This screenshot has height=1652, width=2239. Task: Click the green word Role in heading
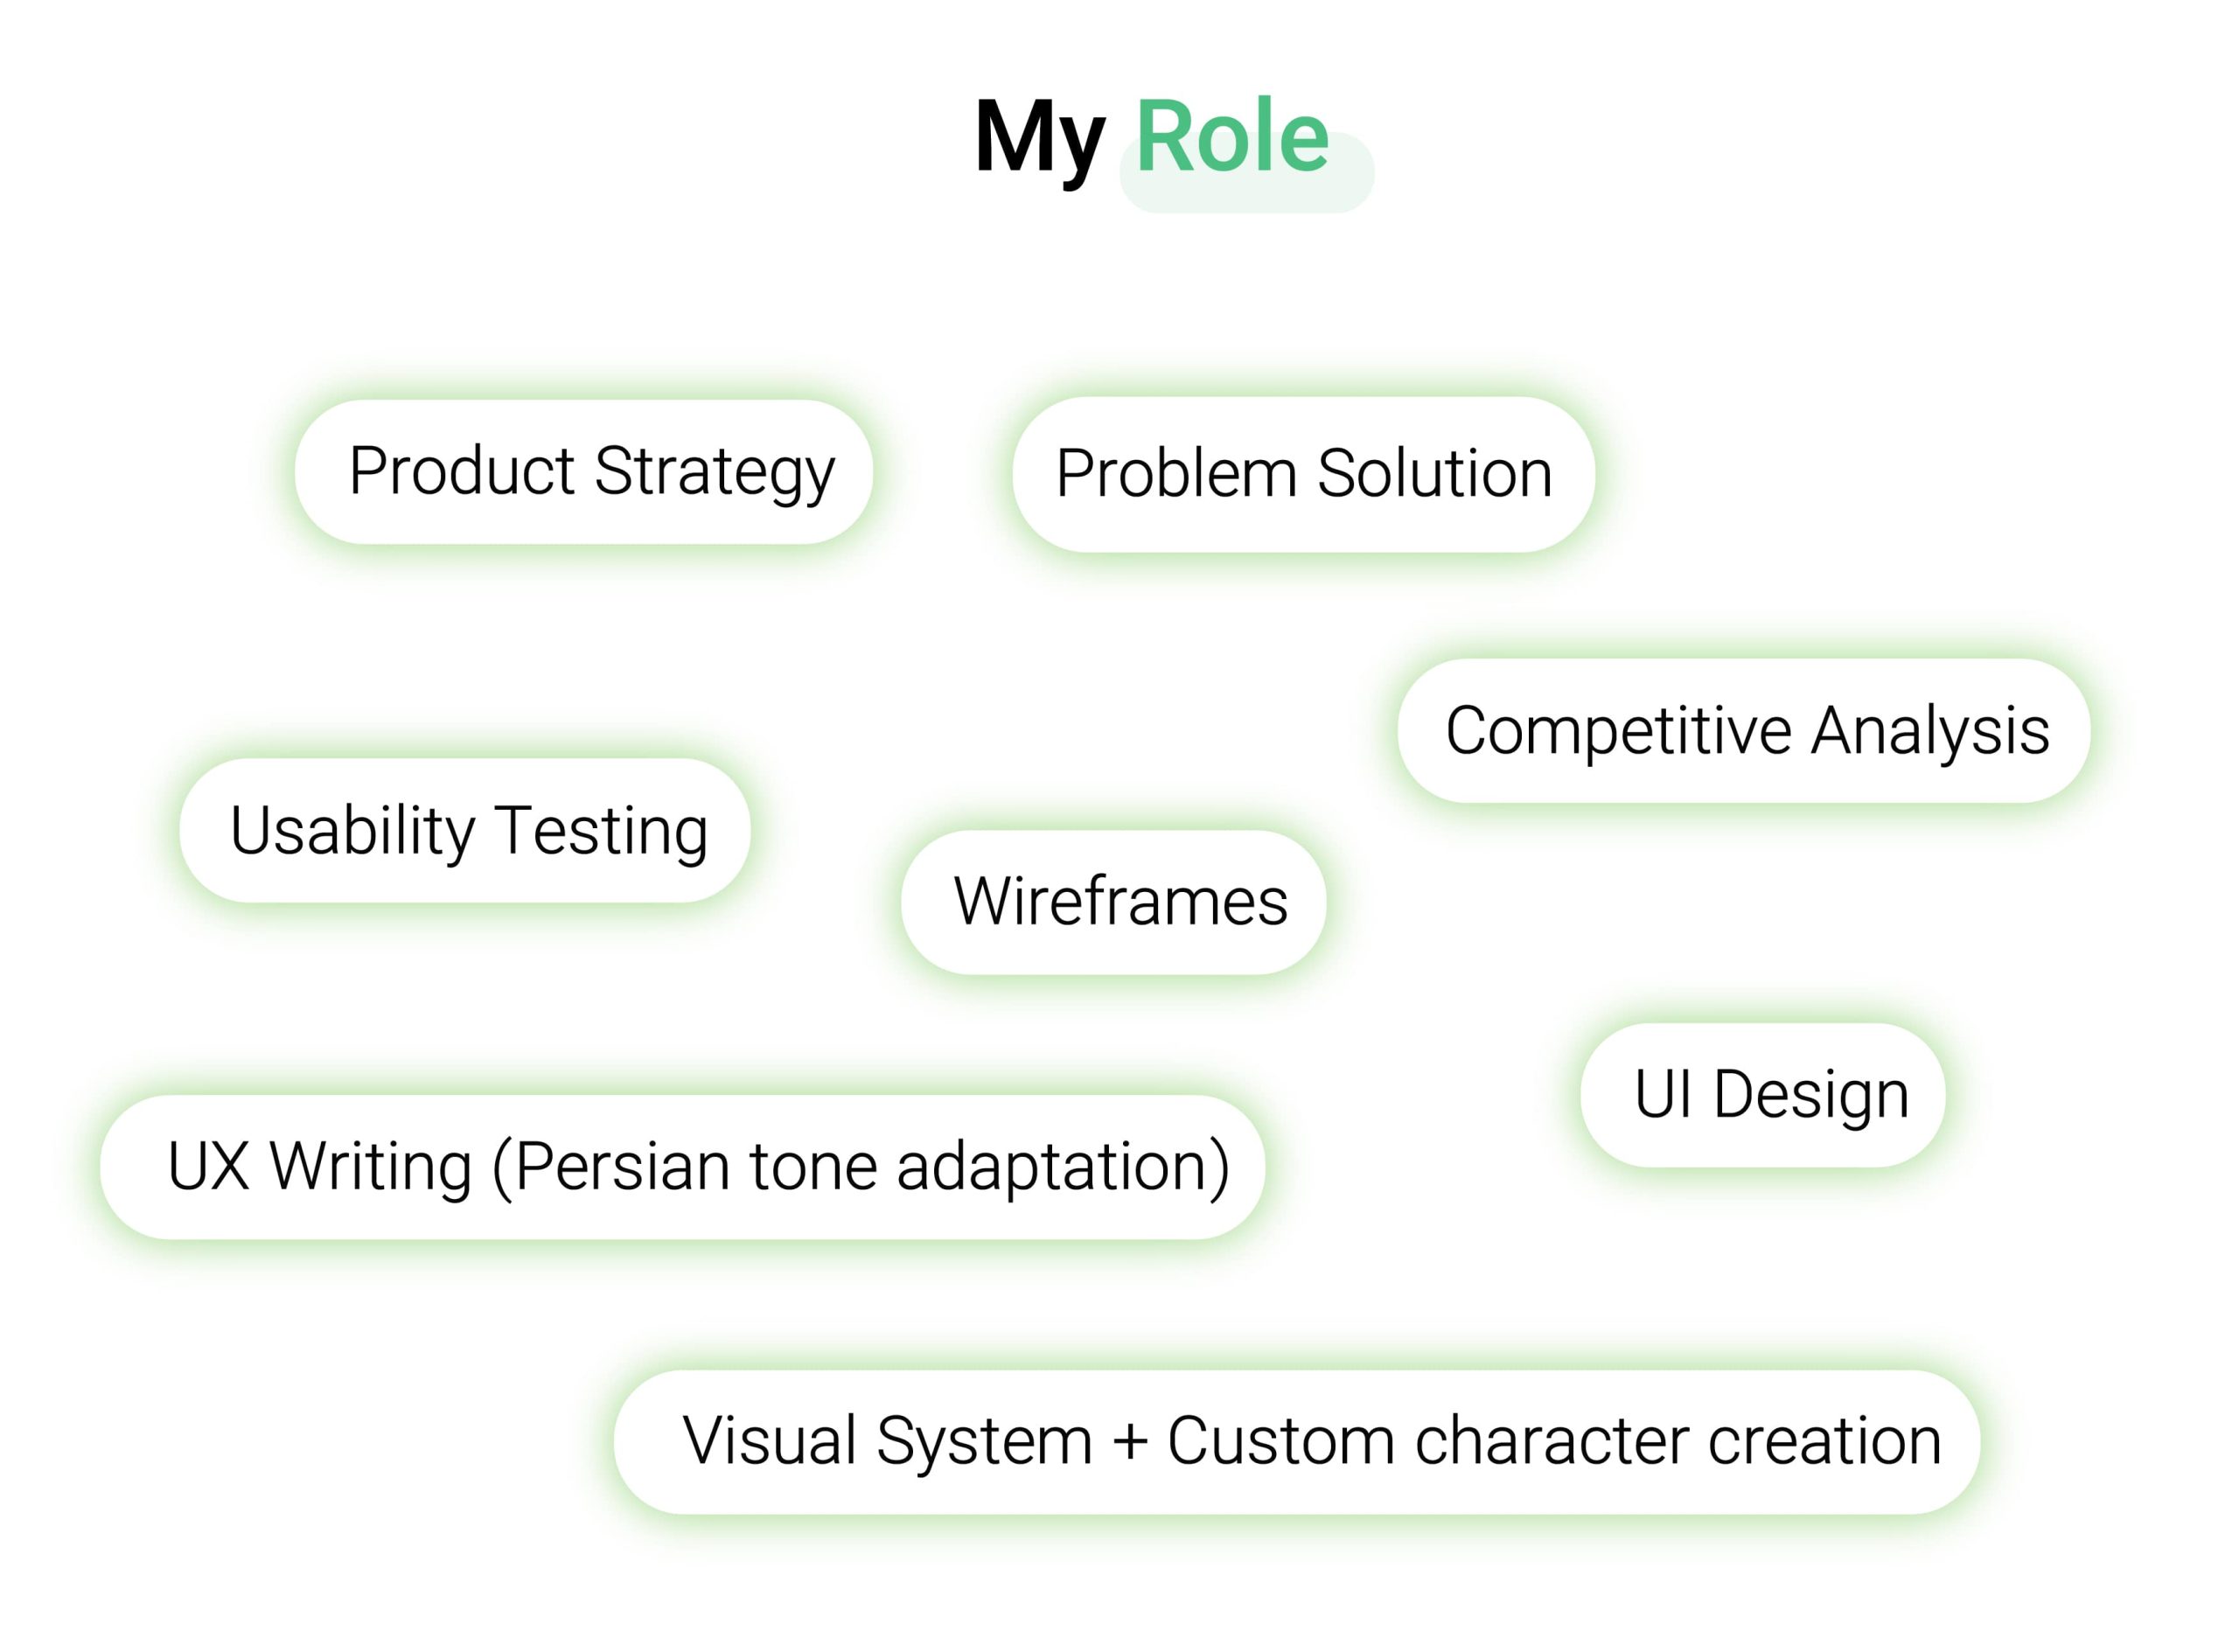coord(1232,137)
